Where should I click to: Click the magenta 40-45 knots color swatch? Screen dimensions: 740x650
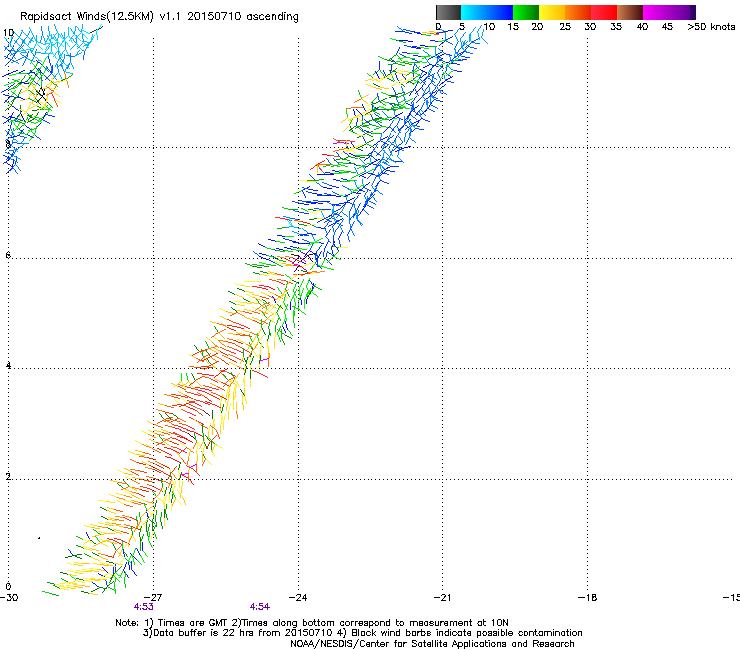tap(656, 12)
